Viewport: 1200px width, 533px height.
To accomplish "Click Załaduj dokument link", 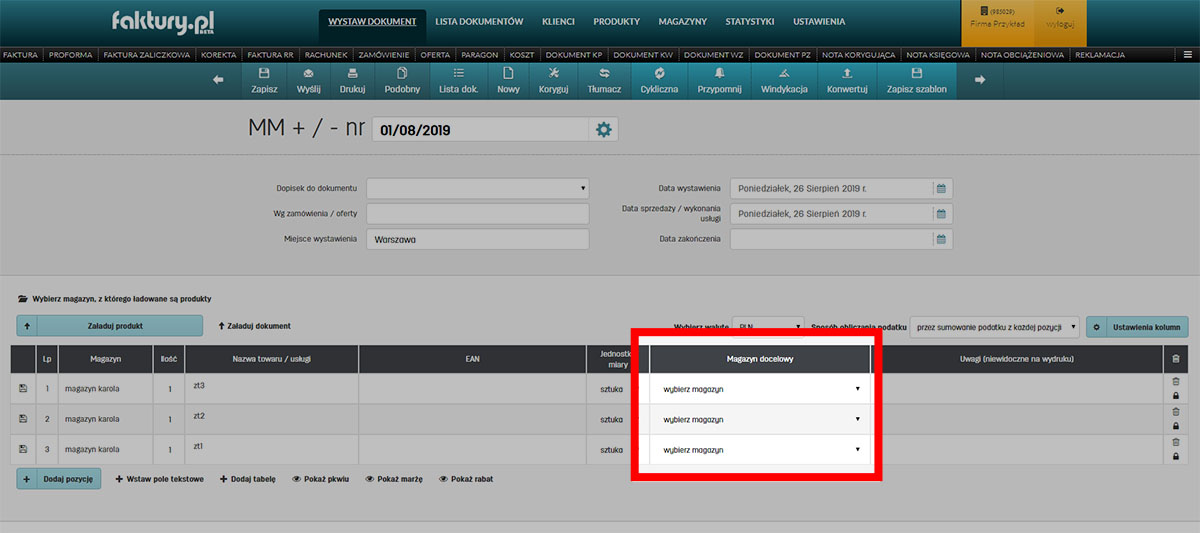I will (254, 326).
